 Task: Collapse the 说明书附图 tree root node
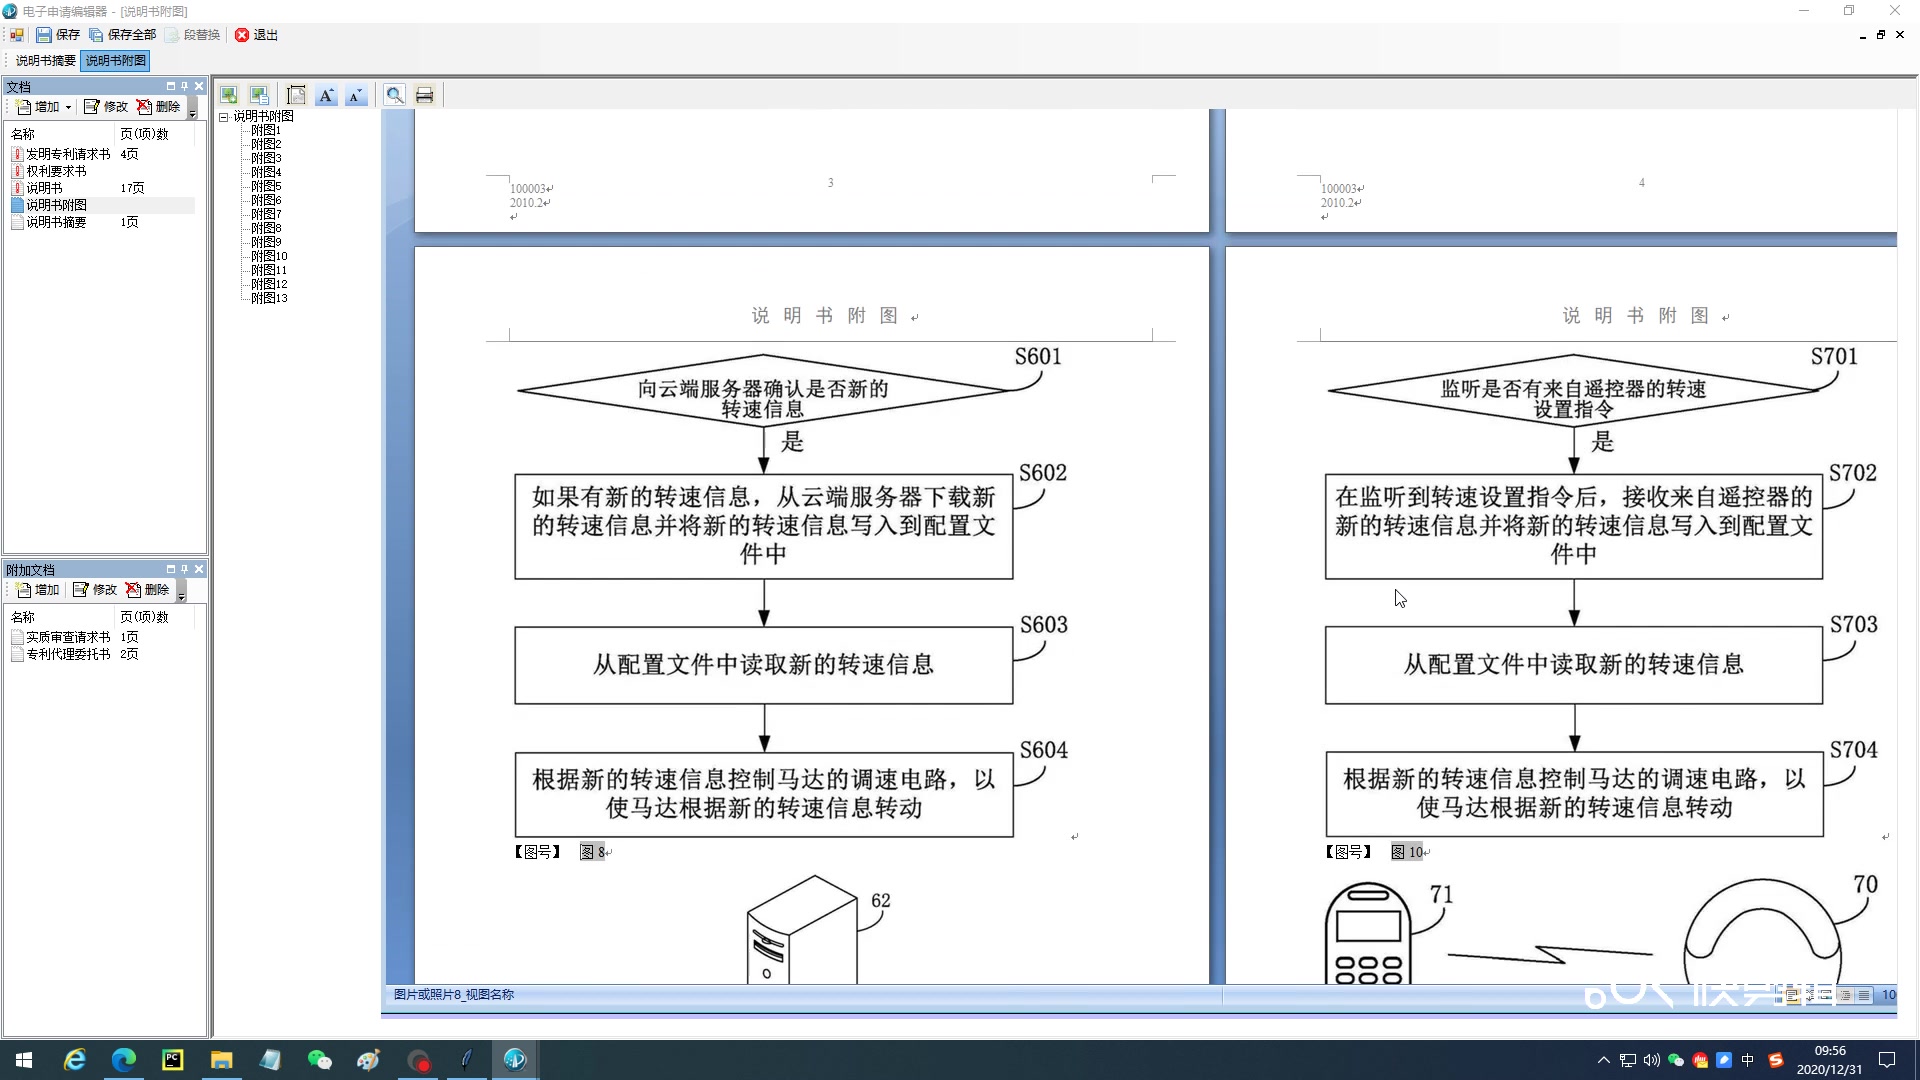click(224, 117)
